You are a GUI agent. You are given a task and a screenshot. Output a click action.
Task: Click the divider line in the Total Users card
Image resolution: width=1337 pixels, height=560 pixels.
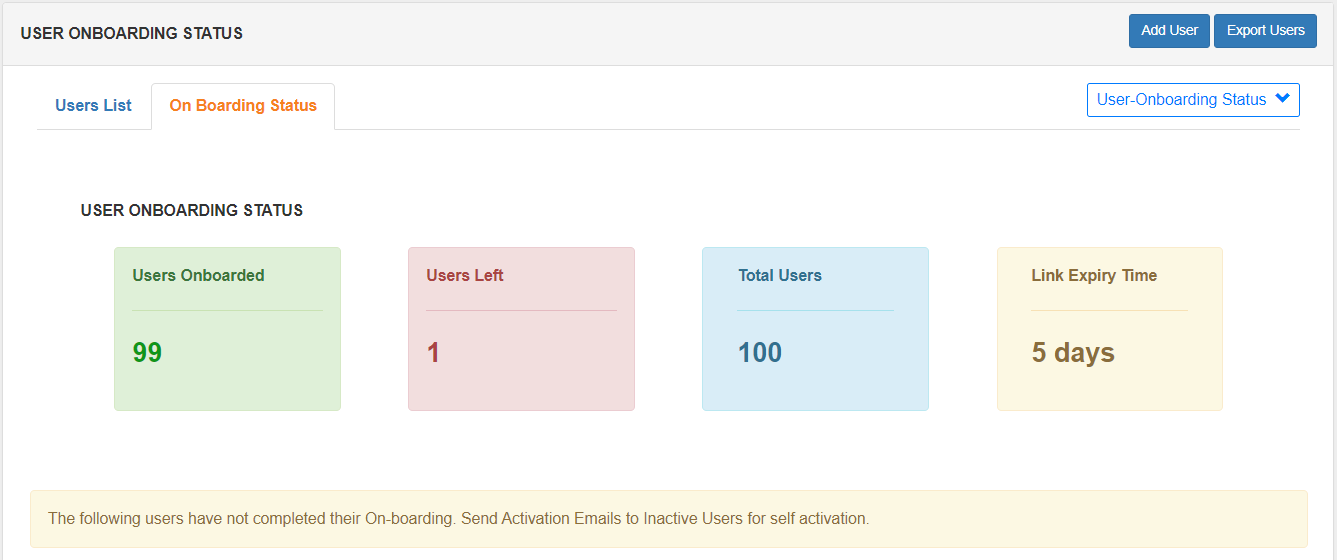815,310
